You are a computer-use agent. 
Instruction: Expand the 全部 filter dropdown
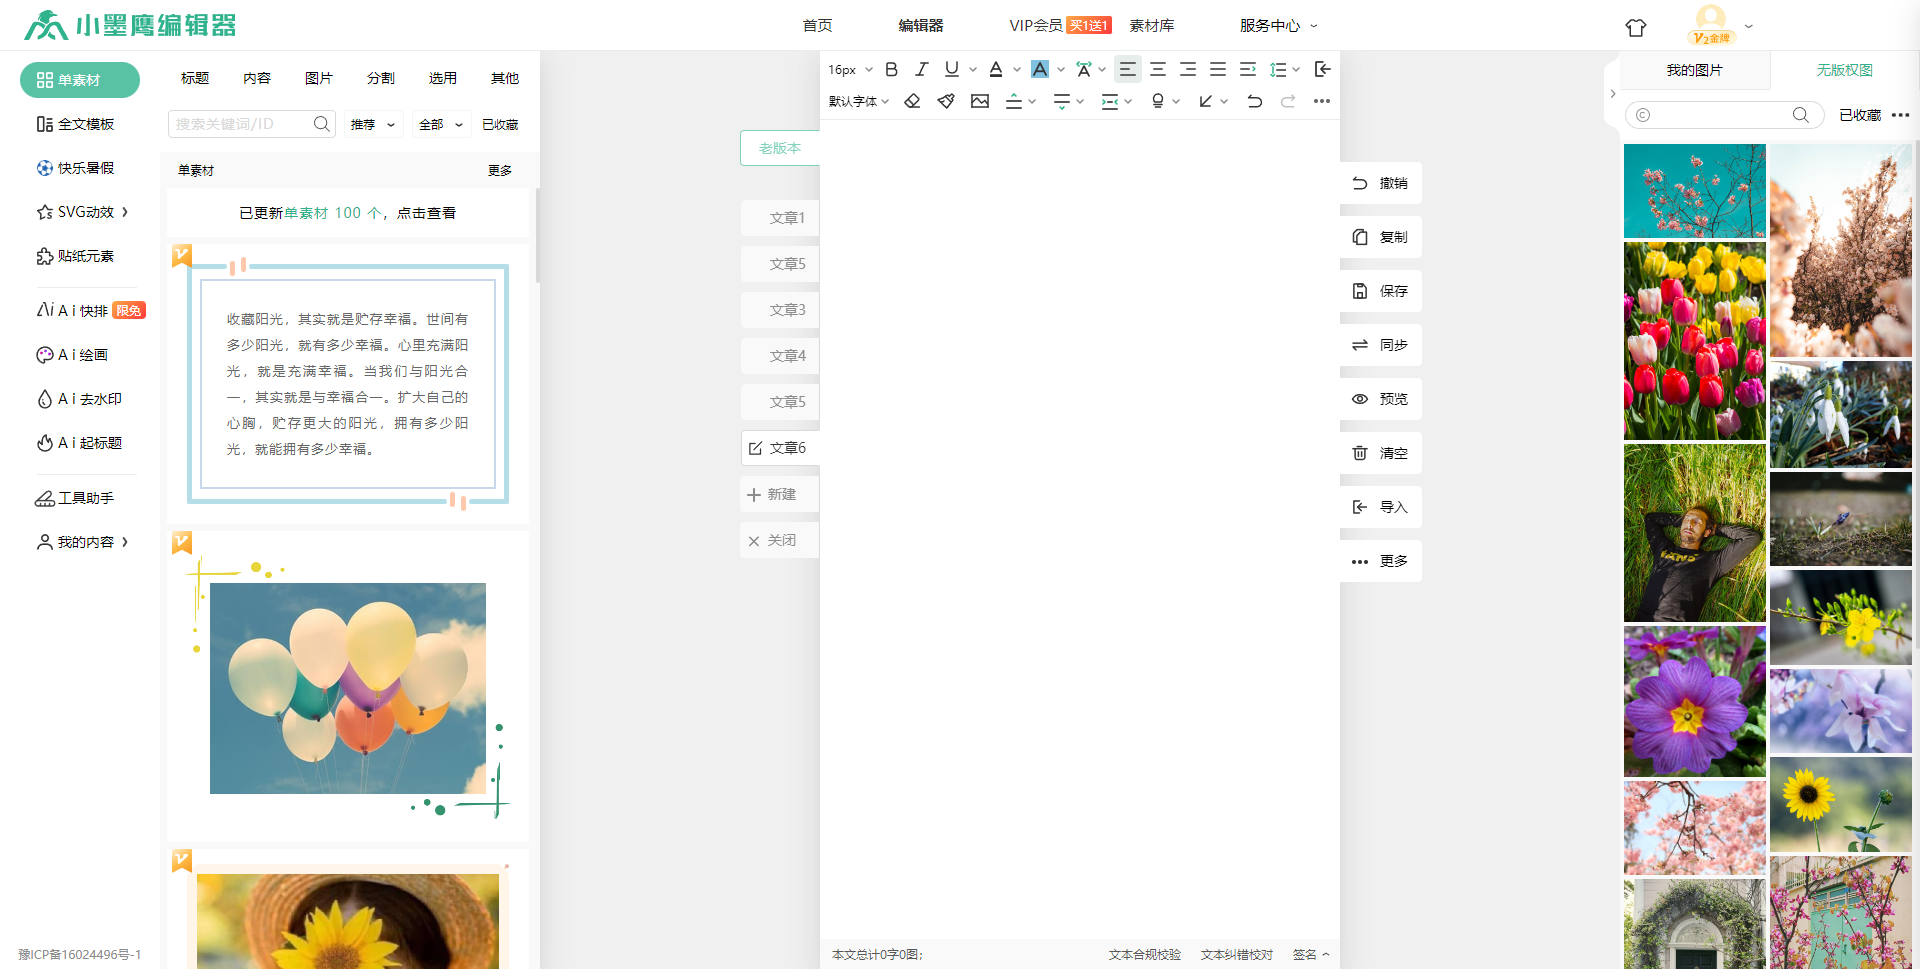441,124
